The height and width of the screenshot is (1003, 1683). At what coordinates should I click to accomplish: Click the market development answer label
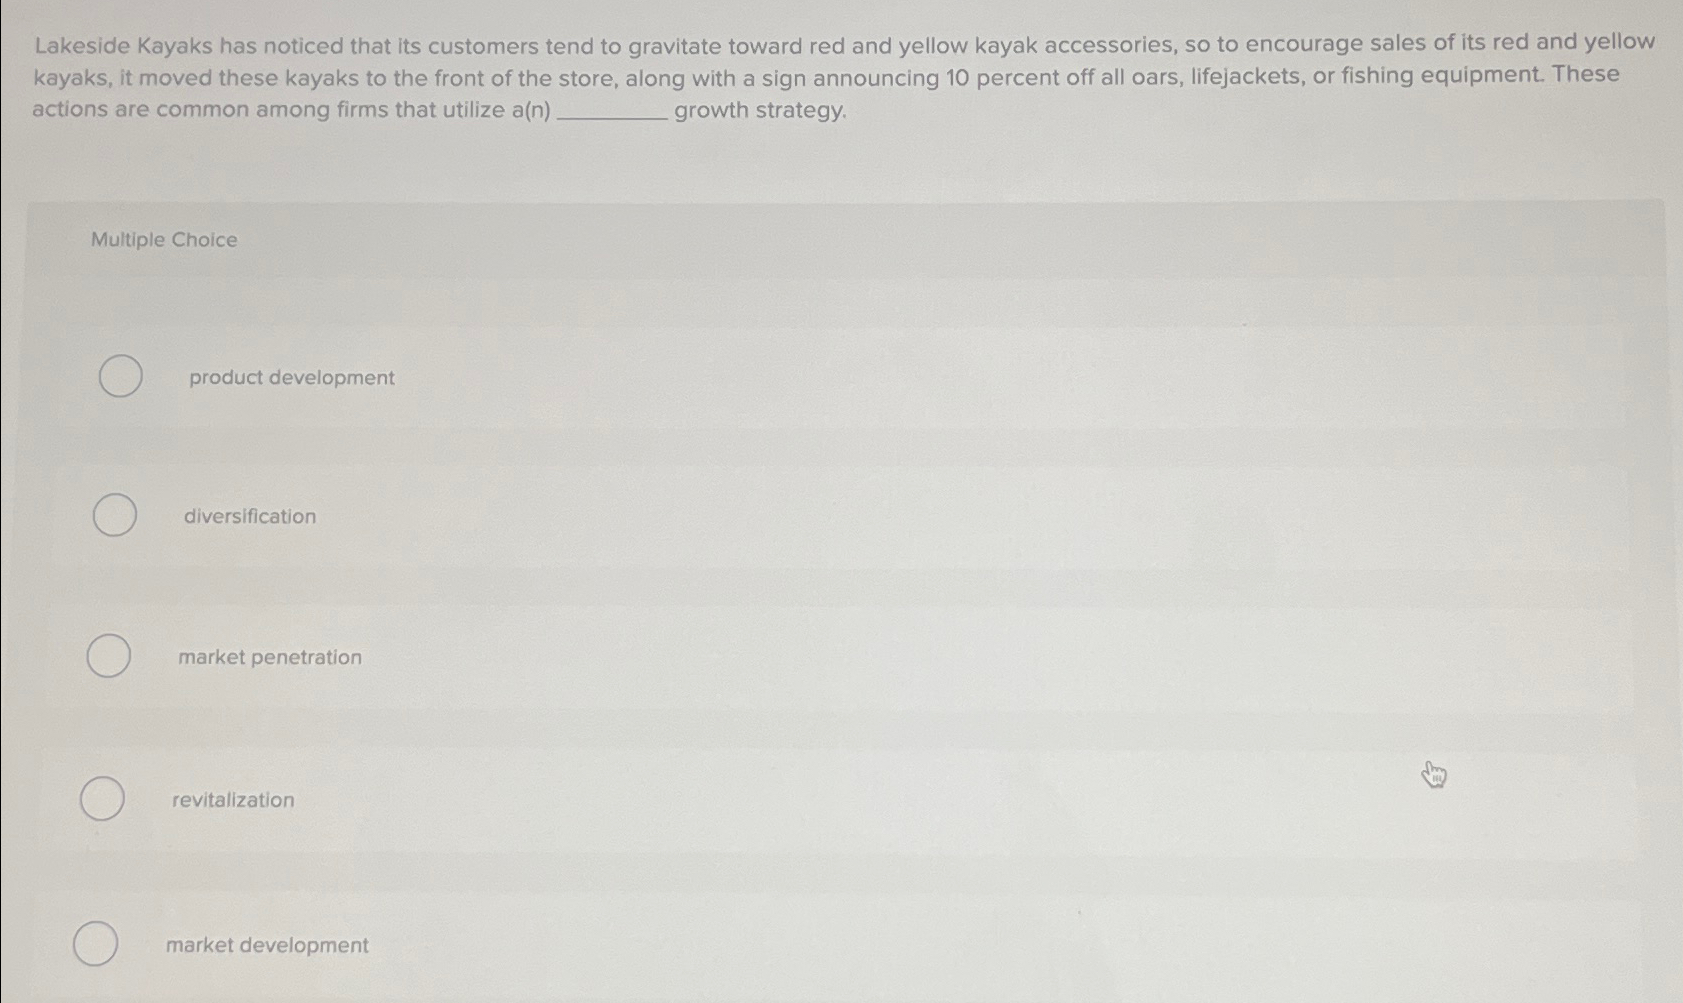tap(265, 945)
